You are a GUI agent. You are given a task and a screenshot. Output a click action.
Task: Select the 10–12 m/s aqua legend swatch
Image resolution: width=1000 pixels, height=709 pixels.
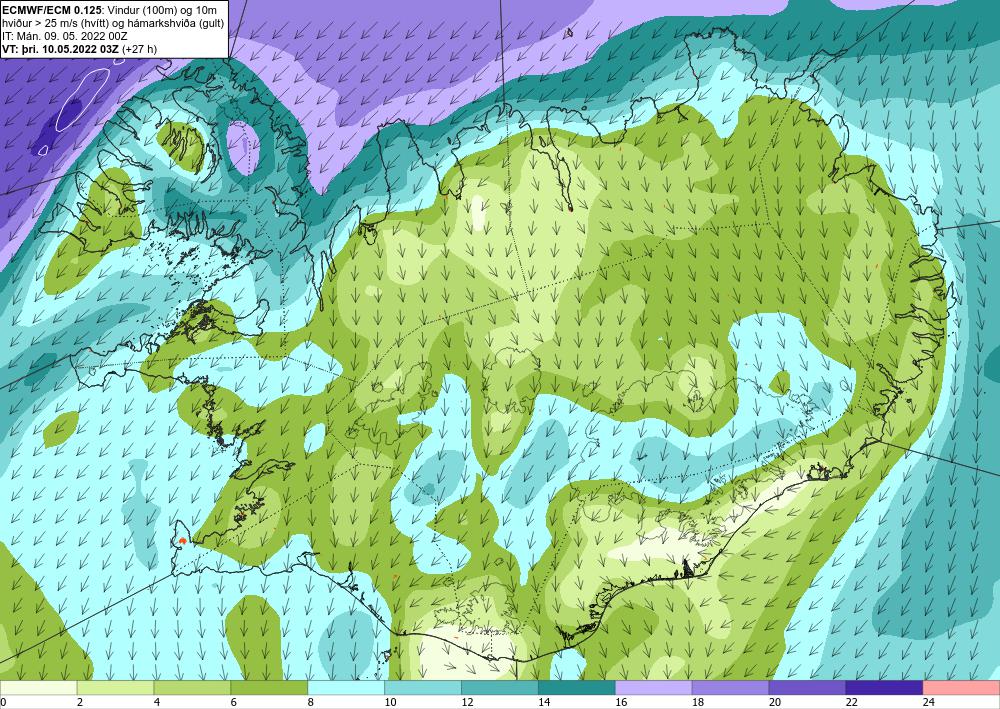[423, 688]
